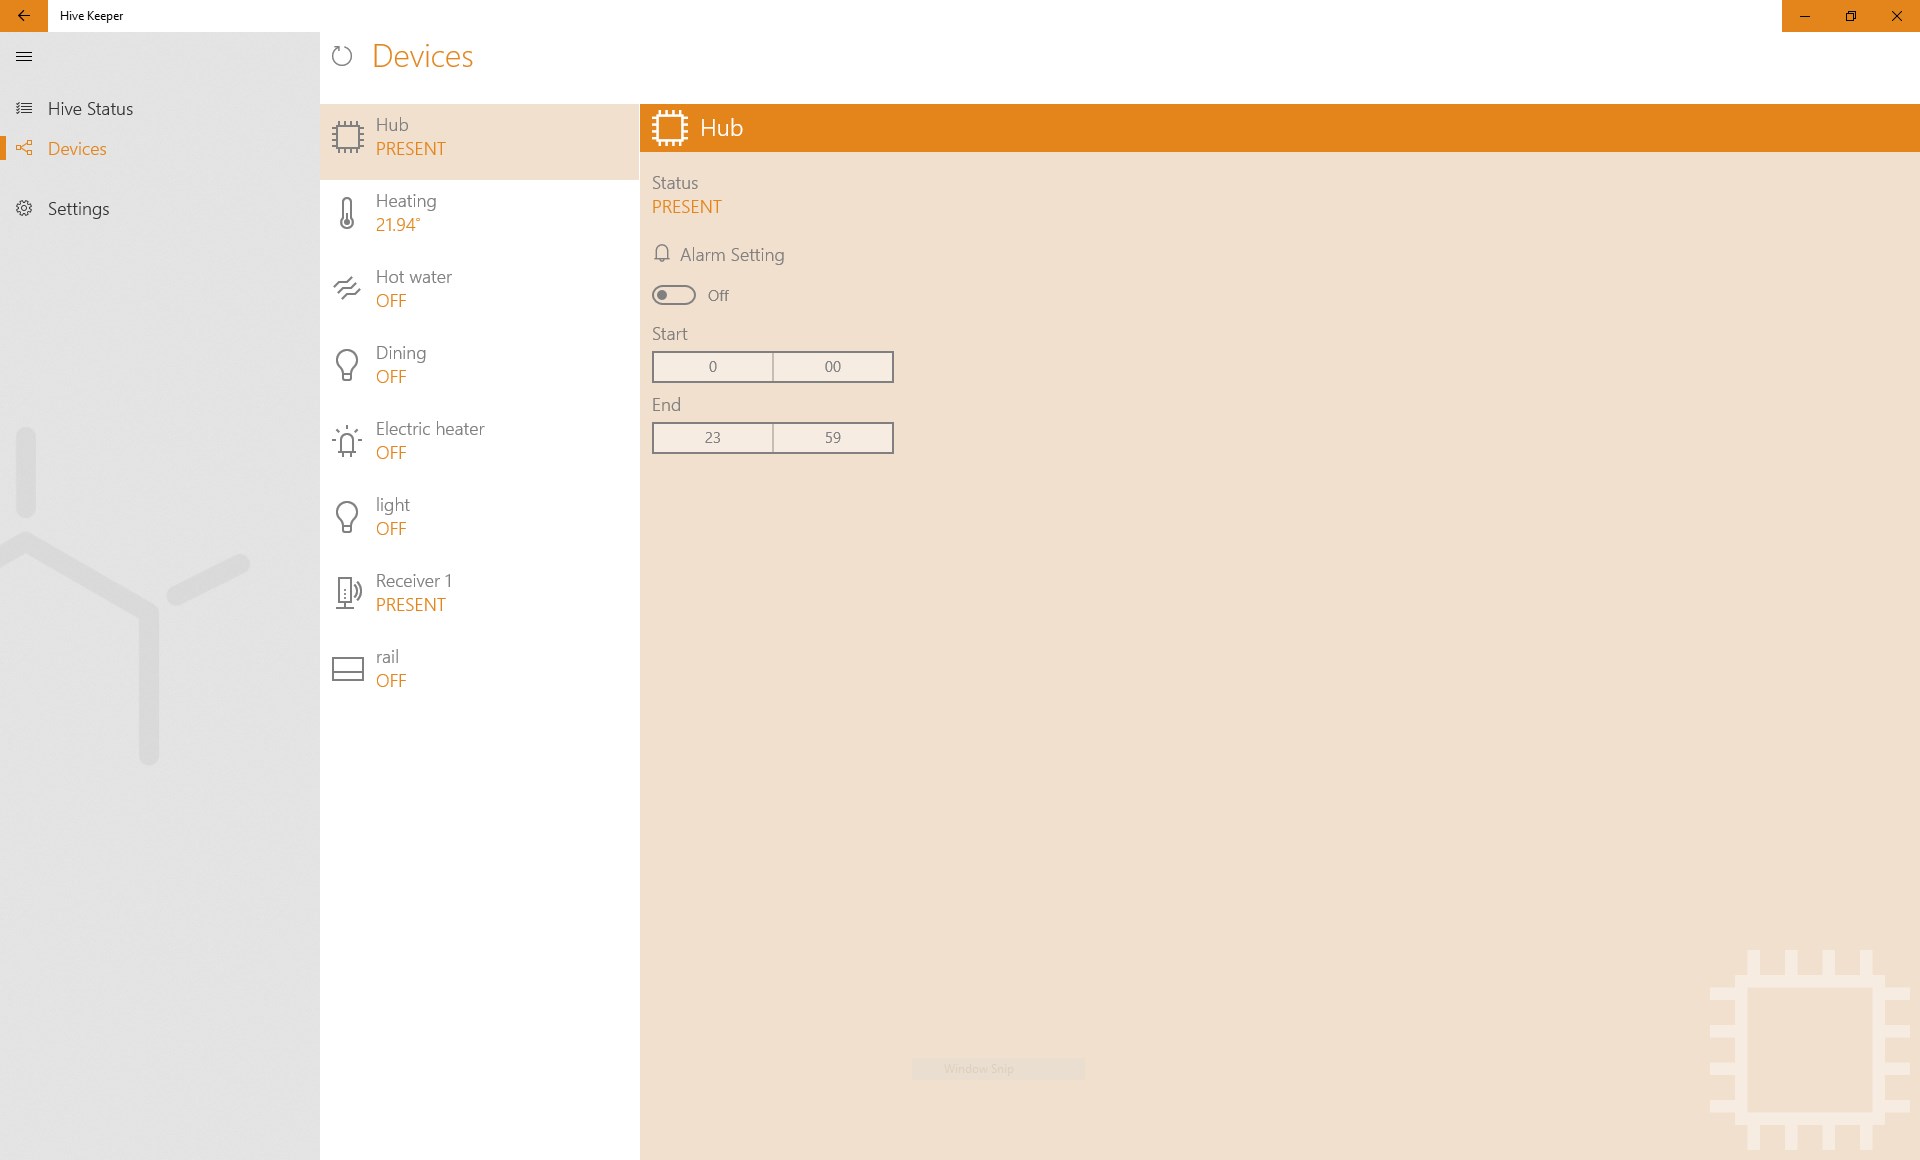Open Settings from the sidebar
The image size is (1920, 1160).
click(78, 209)
